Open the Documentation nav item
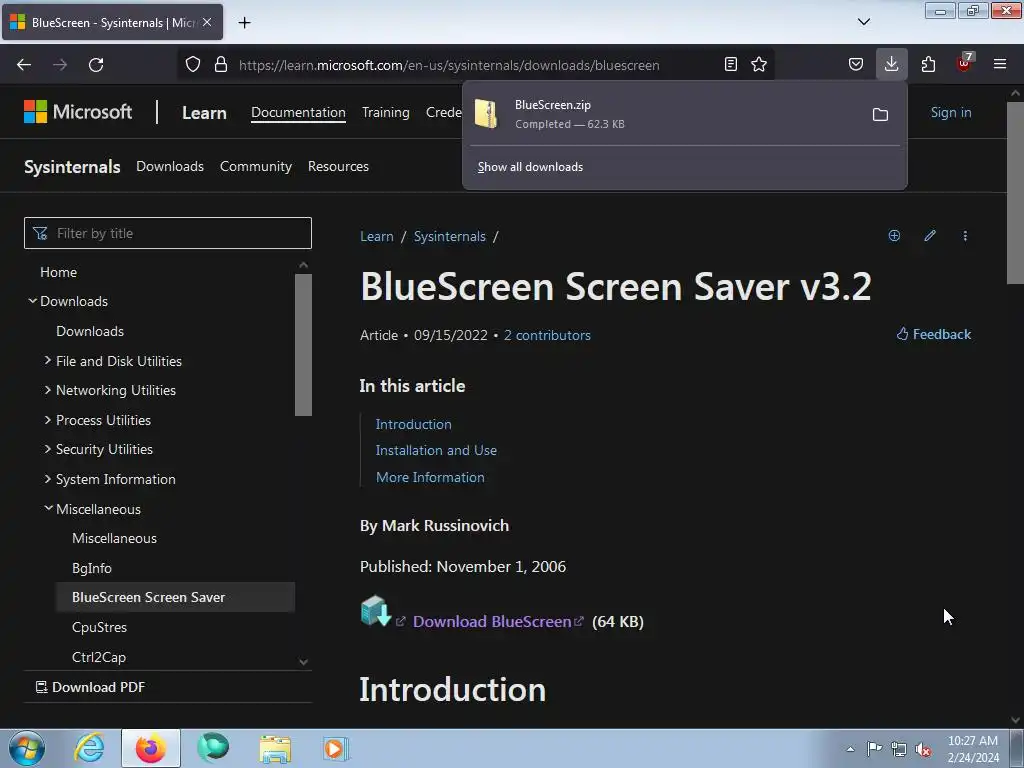This screenshot has width=1024, height=768. (298, 112)
